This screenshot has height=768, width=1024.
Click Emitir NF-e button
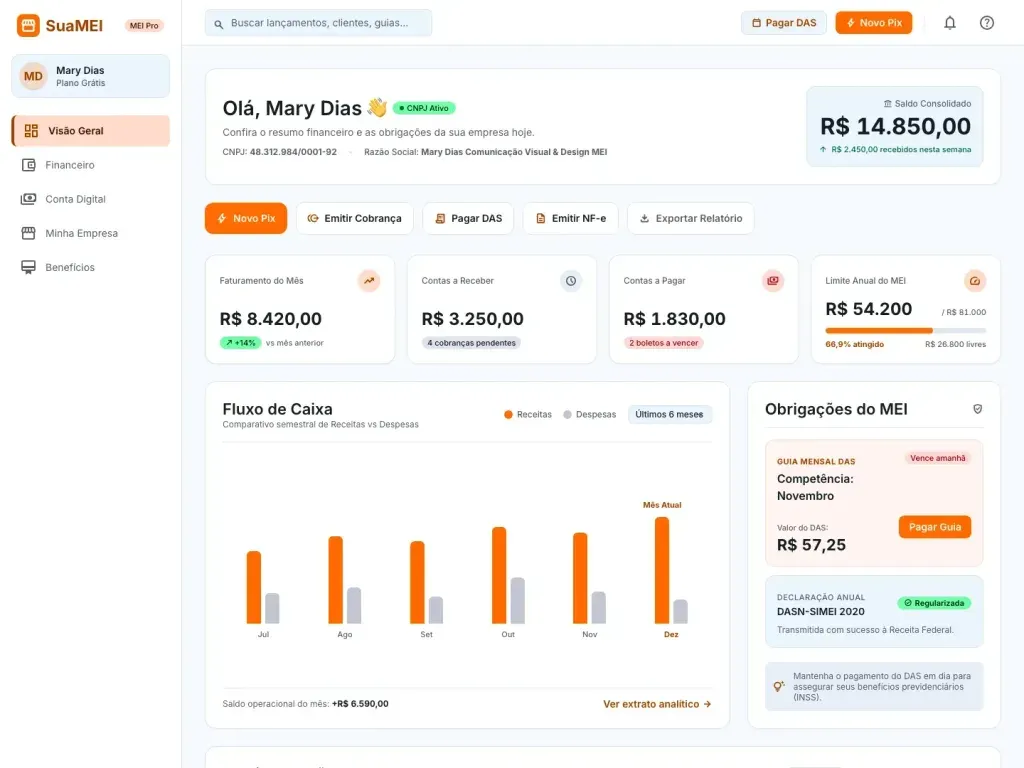tap(571, 218)
